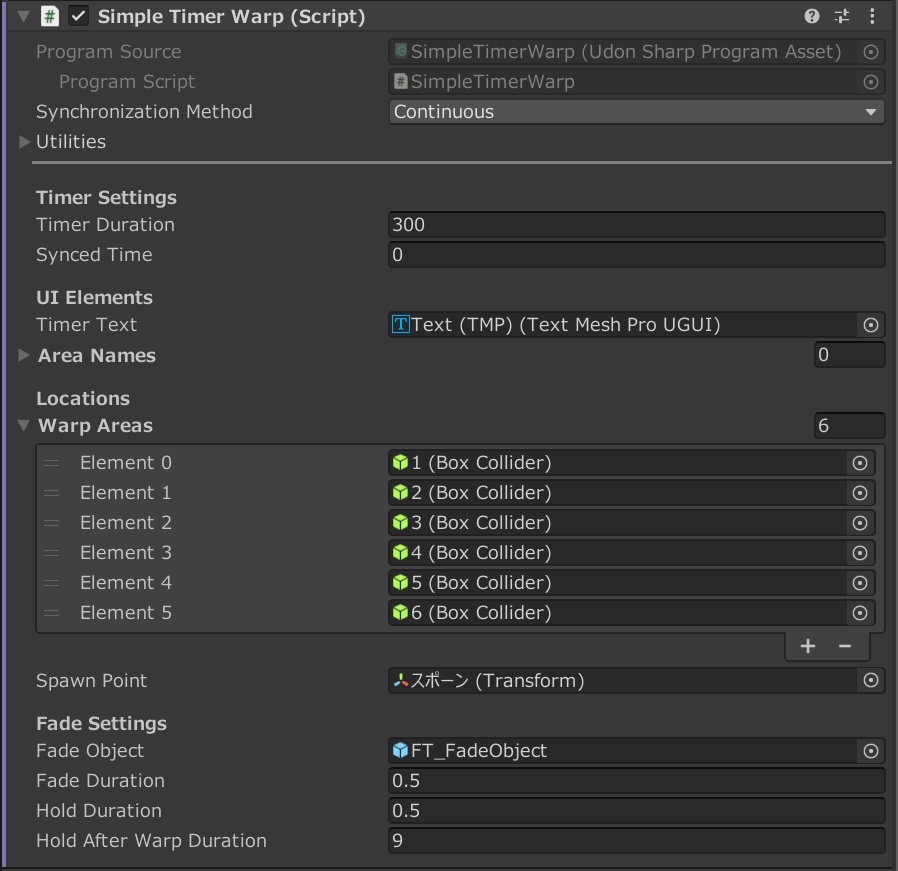Select the Element 2 row in Warp Areas
Image resolution: width=898 pixels, height=871 pixels.
(x=200, y=523)
